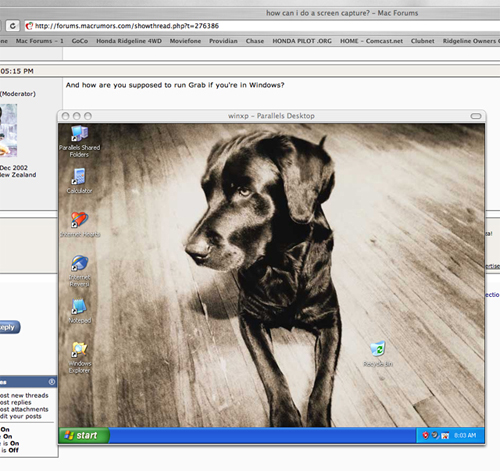Click the 'And how are you supposed to run Grab' post text
Viewport: 500px width, 471px height.
(x=175, y=85)
